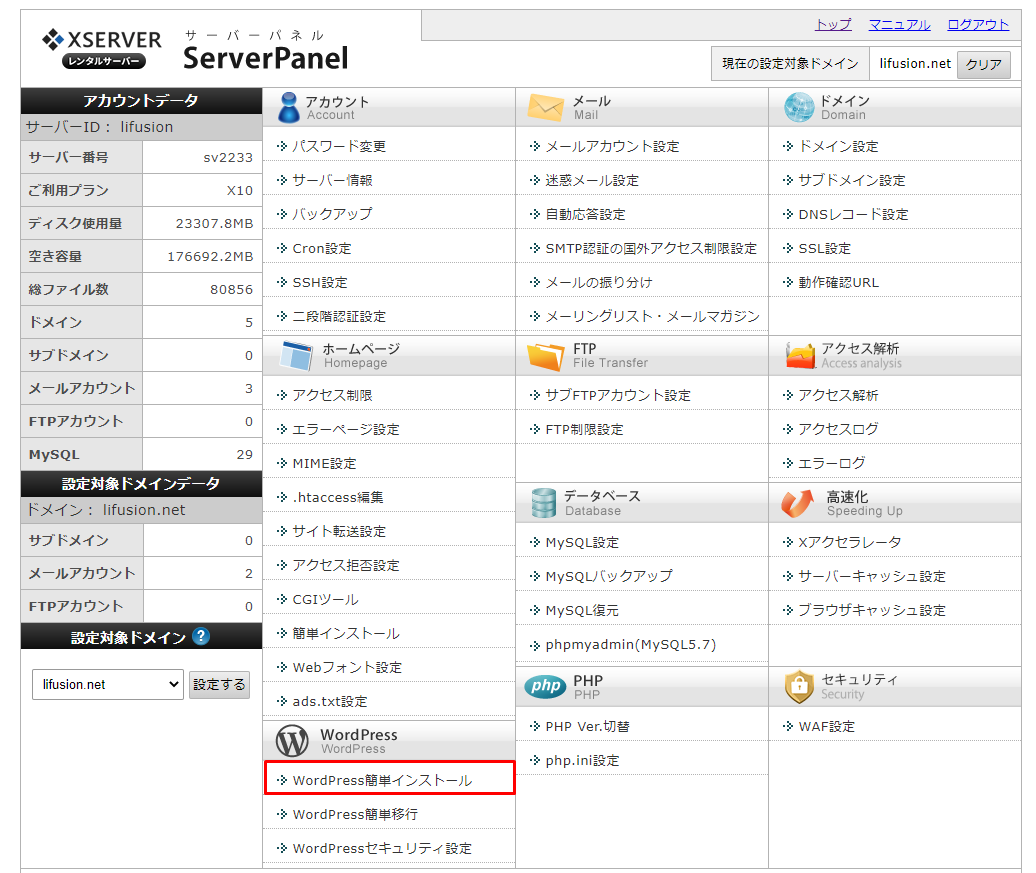Open MySQL設定

tap(582, 543)
